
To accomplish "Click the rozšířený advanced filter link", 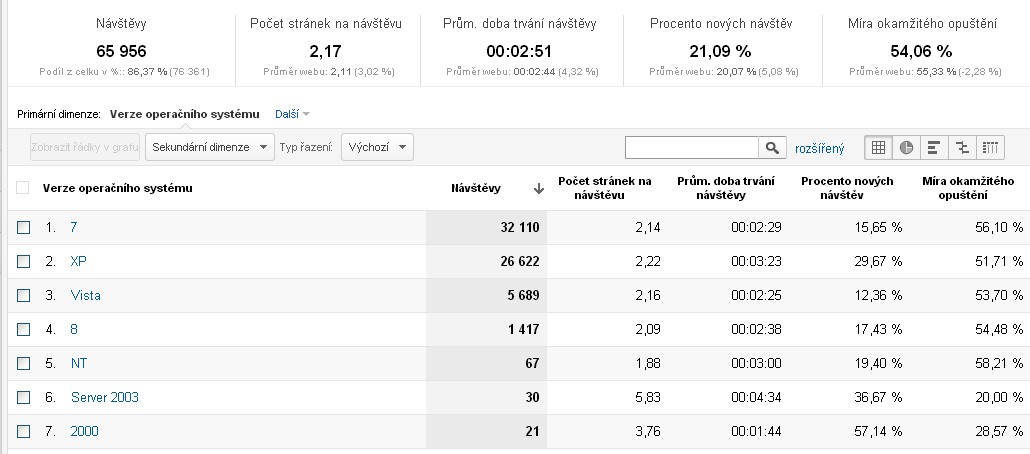I will coord(819,148).
